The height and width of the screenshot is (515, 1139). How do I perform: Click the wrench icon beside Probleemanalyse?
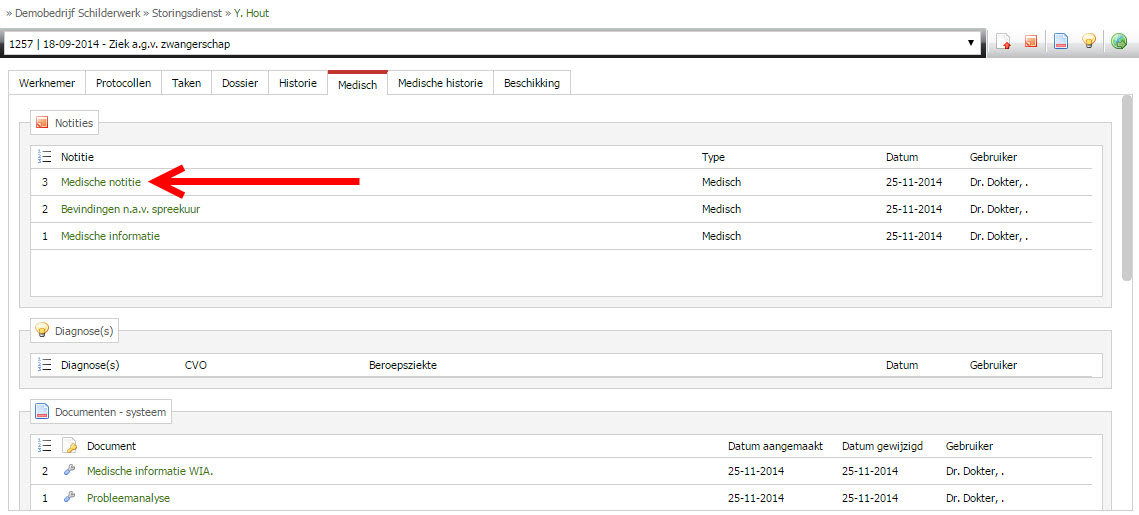pyautogui.click(x=69, y=497)
